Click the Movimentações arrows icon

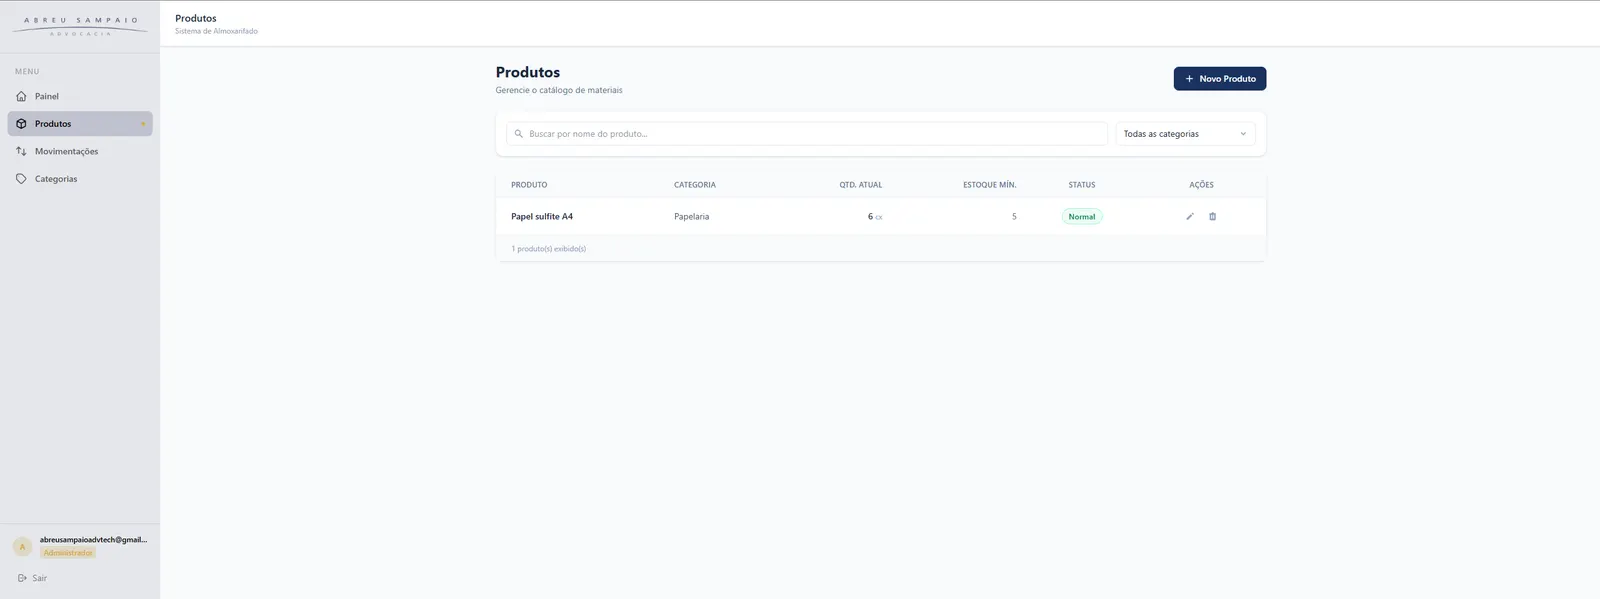(22, 151)
